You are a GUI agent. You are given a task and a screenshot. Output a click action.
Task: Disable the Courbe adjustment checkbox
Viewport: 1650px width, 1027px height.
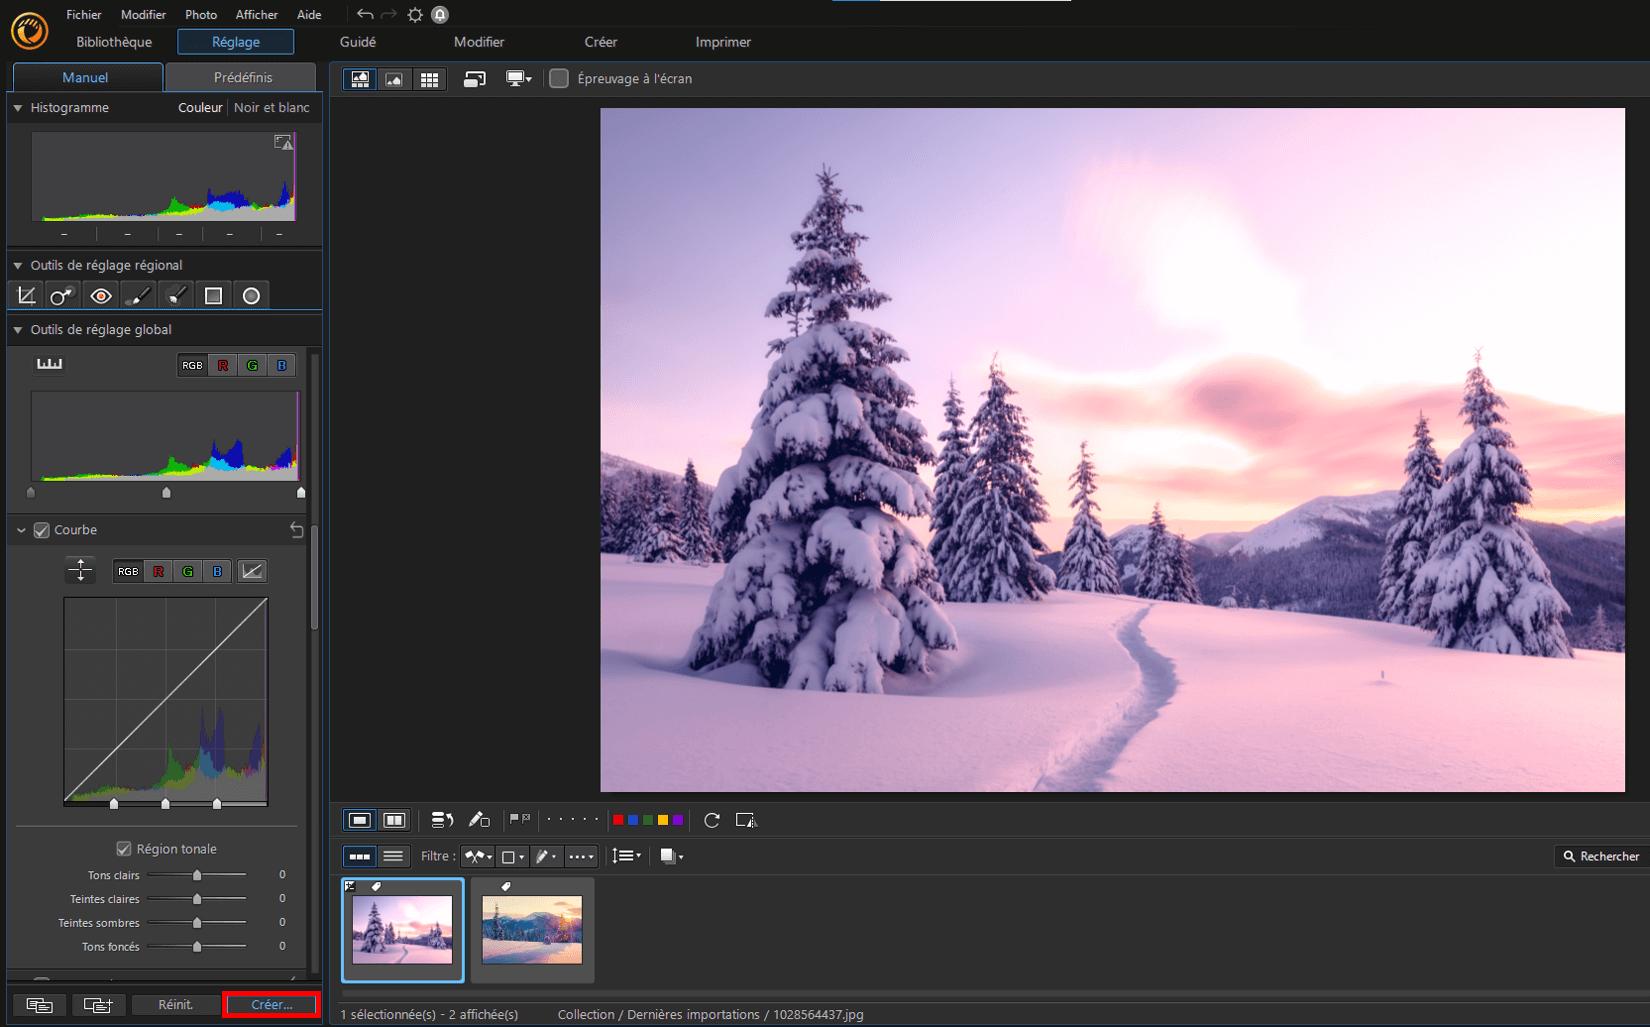(x=40, y=530)
